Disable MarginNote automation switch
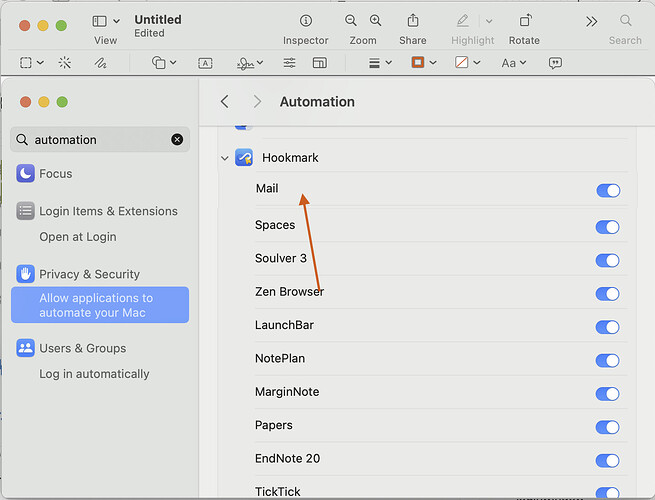The image size is (655, 500). coord(607,394)
